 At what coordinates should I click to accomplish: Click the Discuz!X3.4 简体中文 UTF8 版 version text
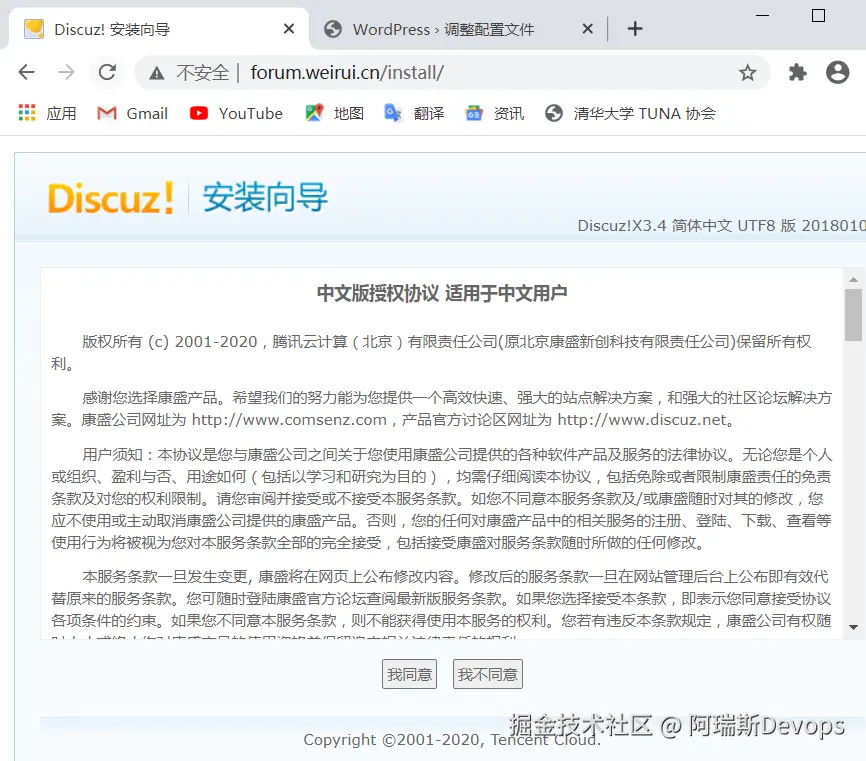coord(721,225)
